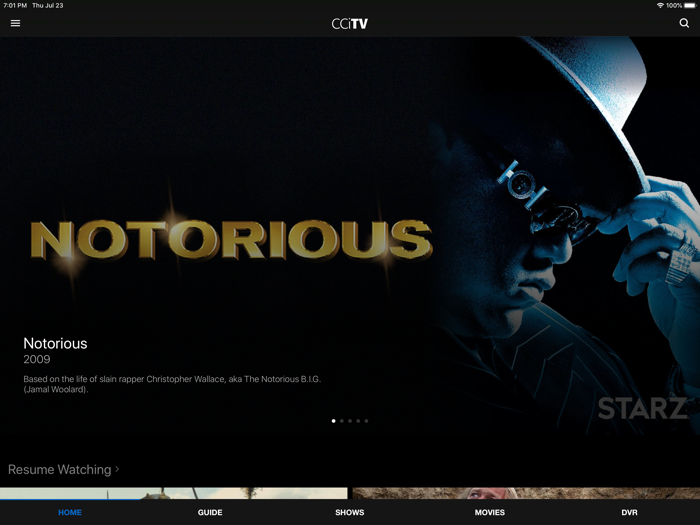
Task: Select the first carousel page dot
Action: [x=333, y=421]
